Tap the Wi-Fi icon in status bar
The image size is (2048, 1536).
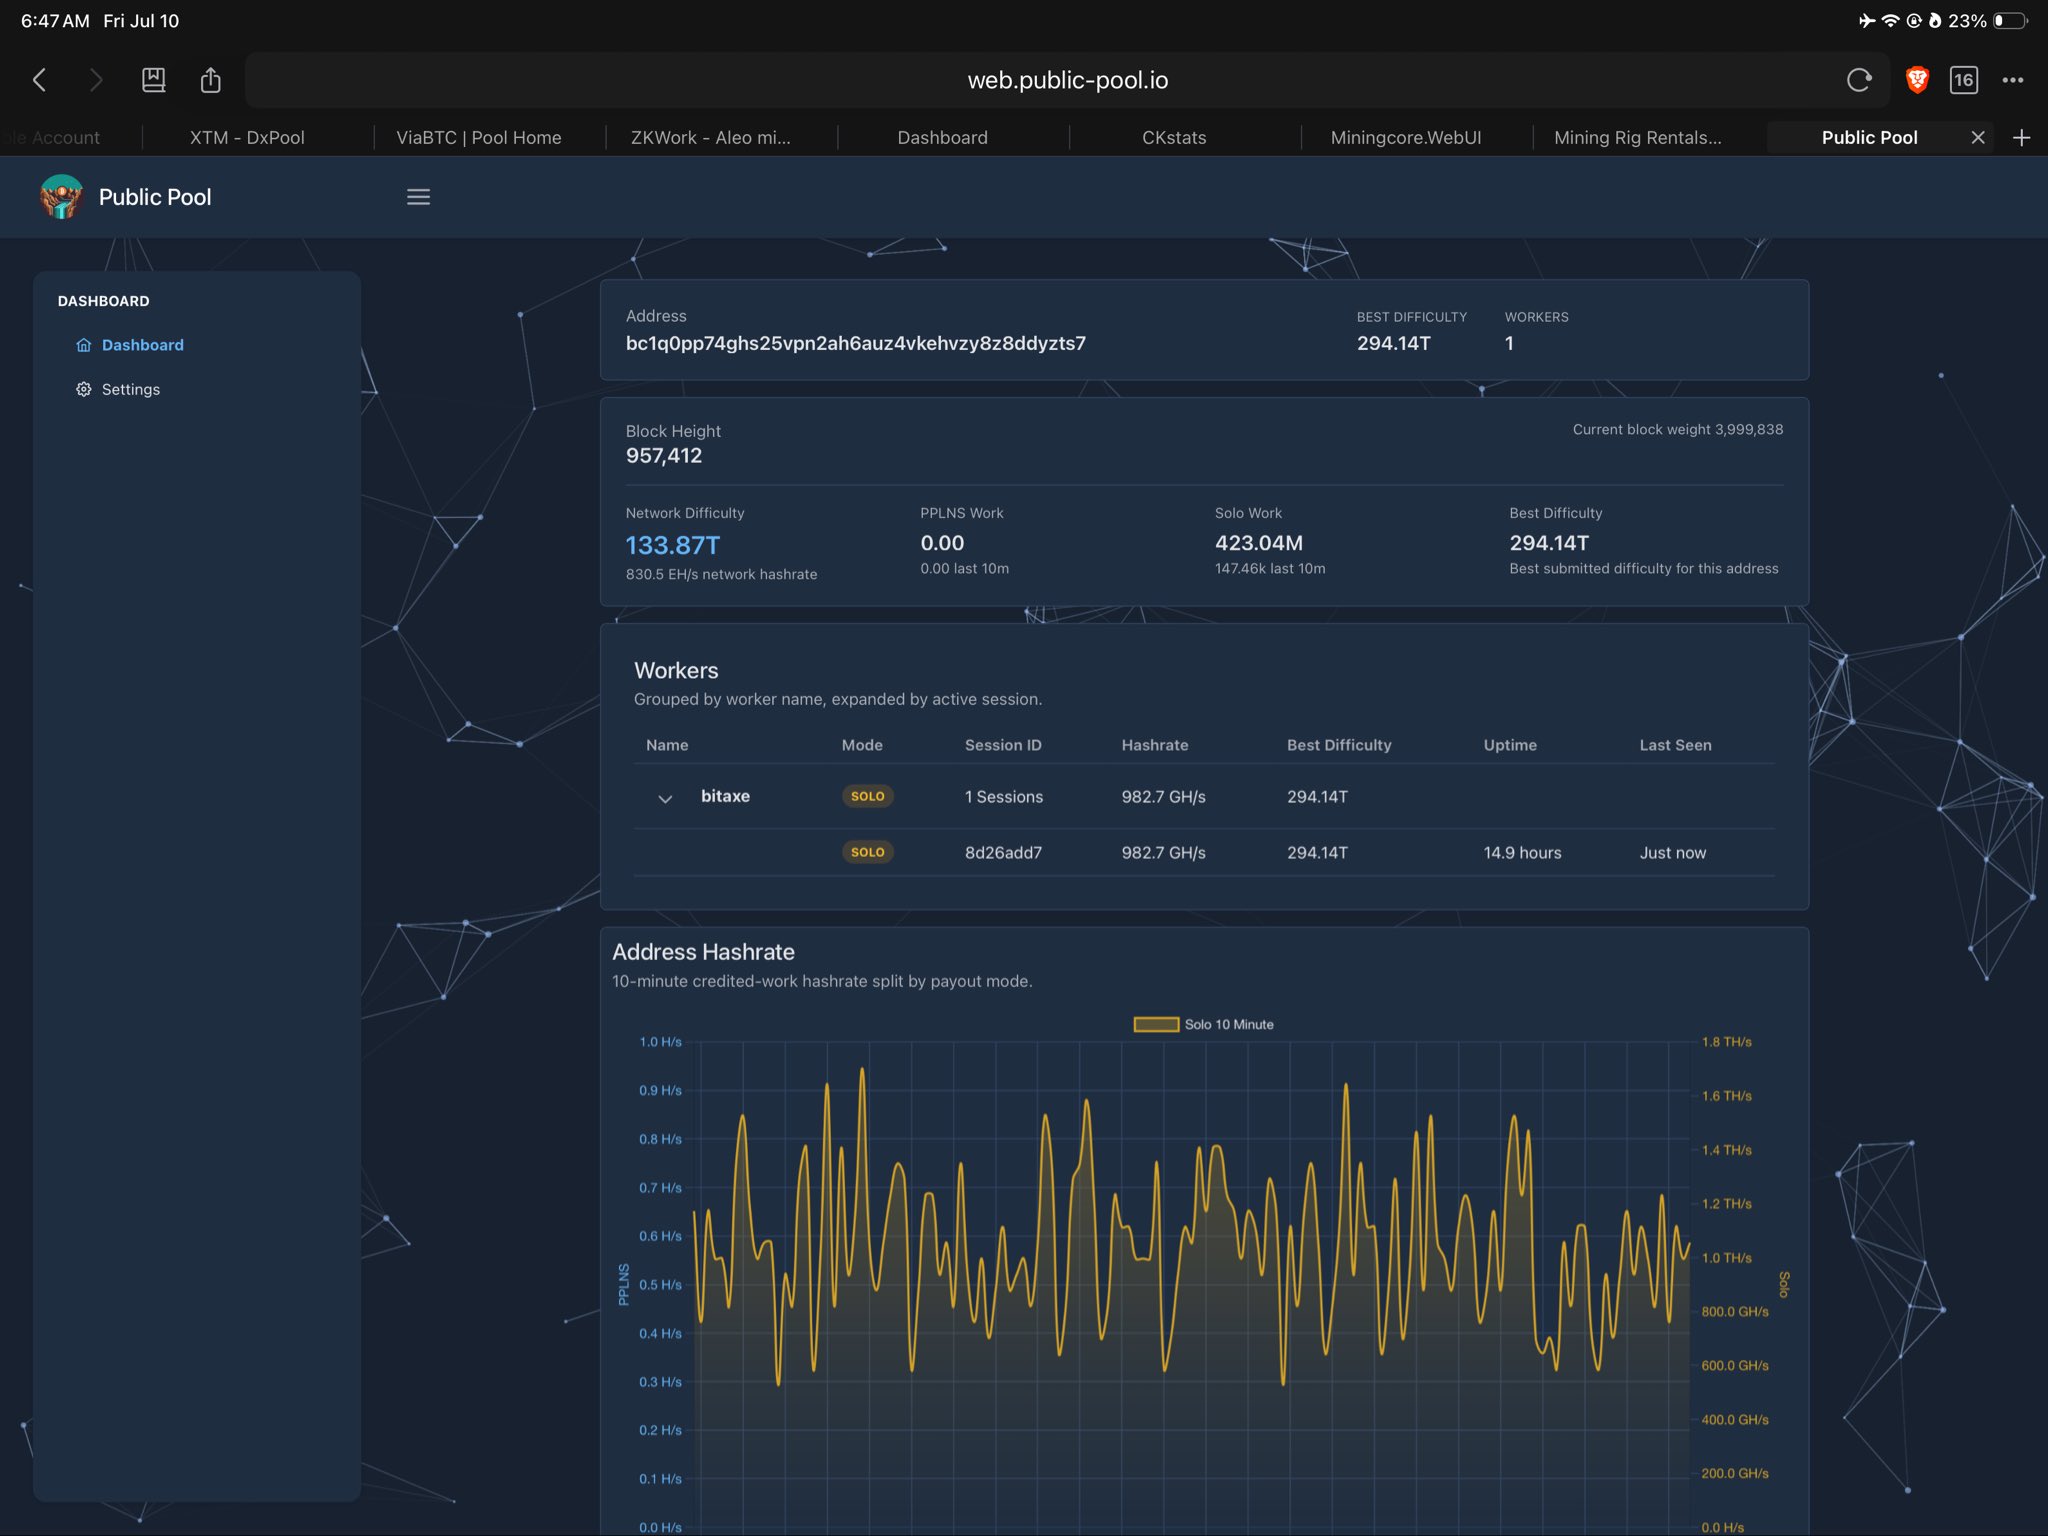tap(1890, 21)
